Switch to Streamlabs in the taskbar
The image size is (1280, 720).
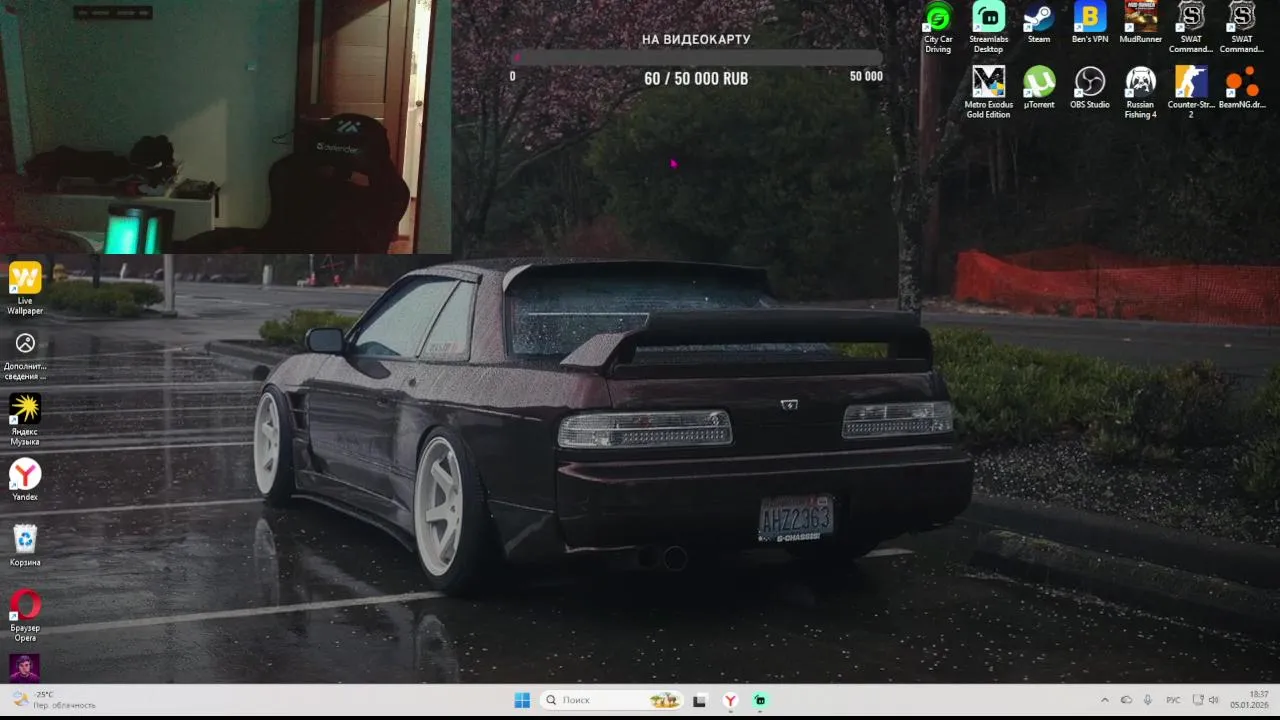pyautogui.click(x=760, y=700)
